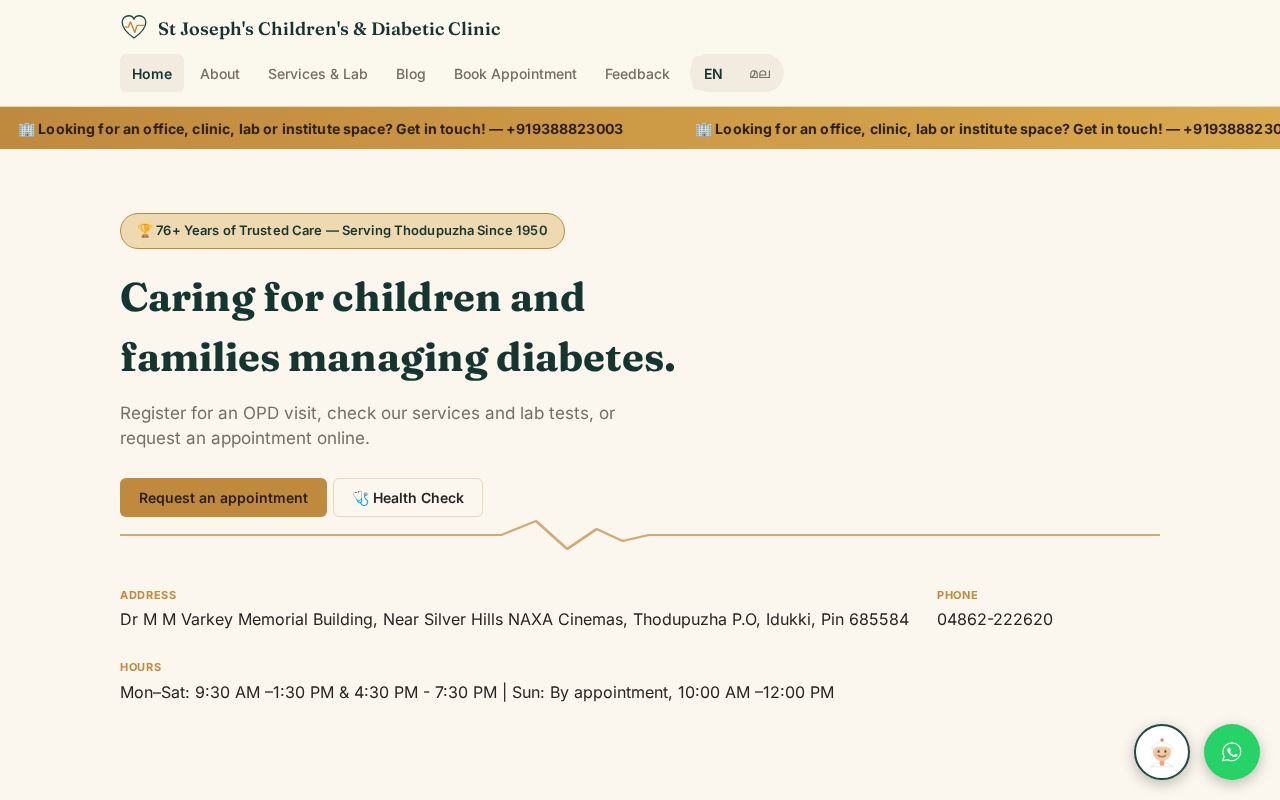Click the heart logo icon in header
This screenshot has height=800, width=1280.
[x=134, y=27]
